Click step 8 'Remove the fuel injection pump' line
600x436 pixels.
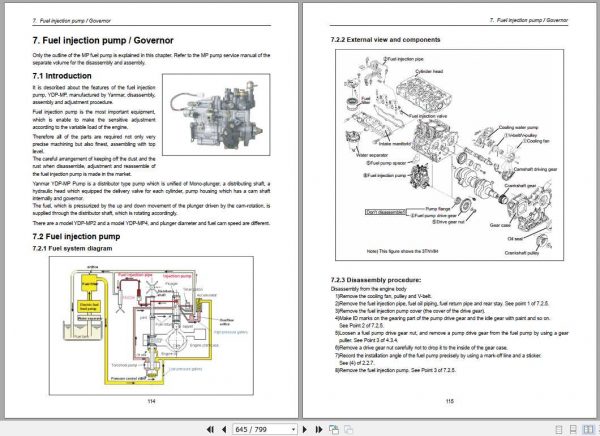[x=395, y=370]
